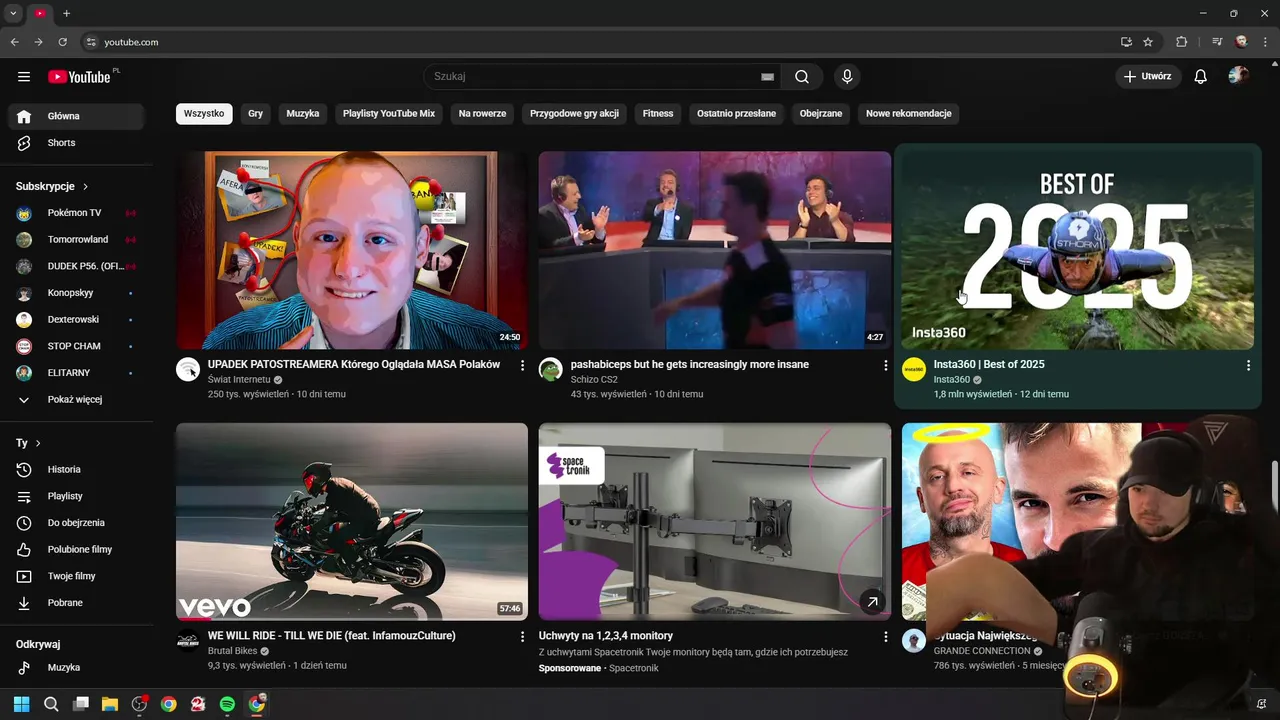Open Pobrane downloads
The width and height of the screenshot is (1280, 720).
click(76, 603)
